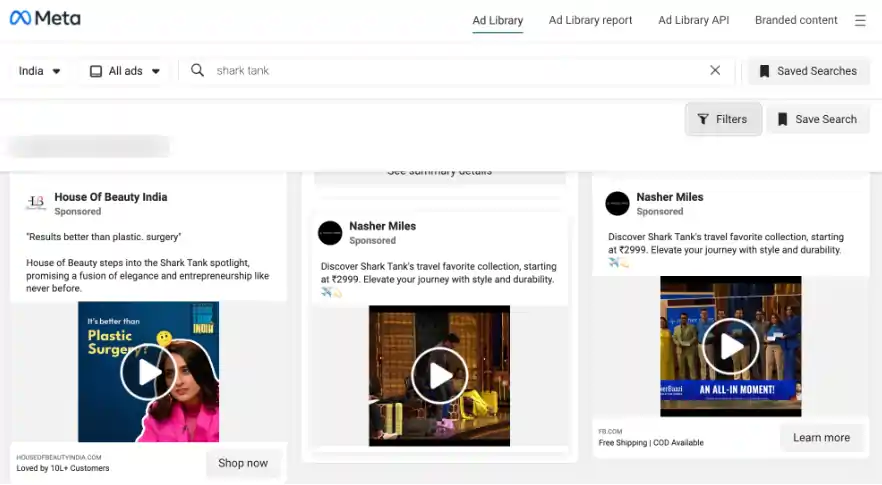882x485 pixels.
Task: Clear the search with X icon
Action: [x=715, y=70]
